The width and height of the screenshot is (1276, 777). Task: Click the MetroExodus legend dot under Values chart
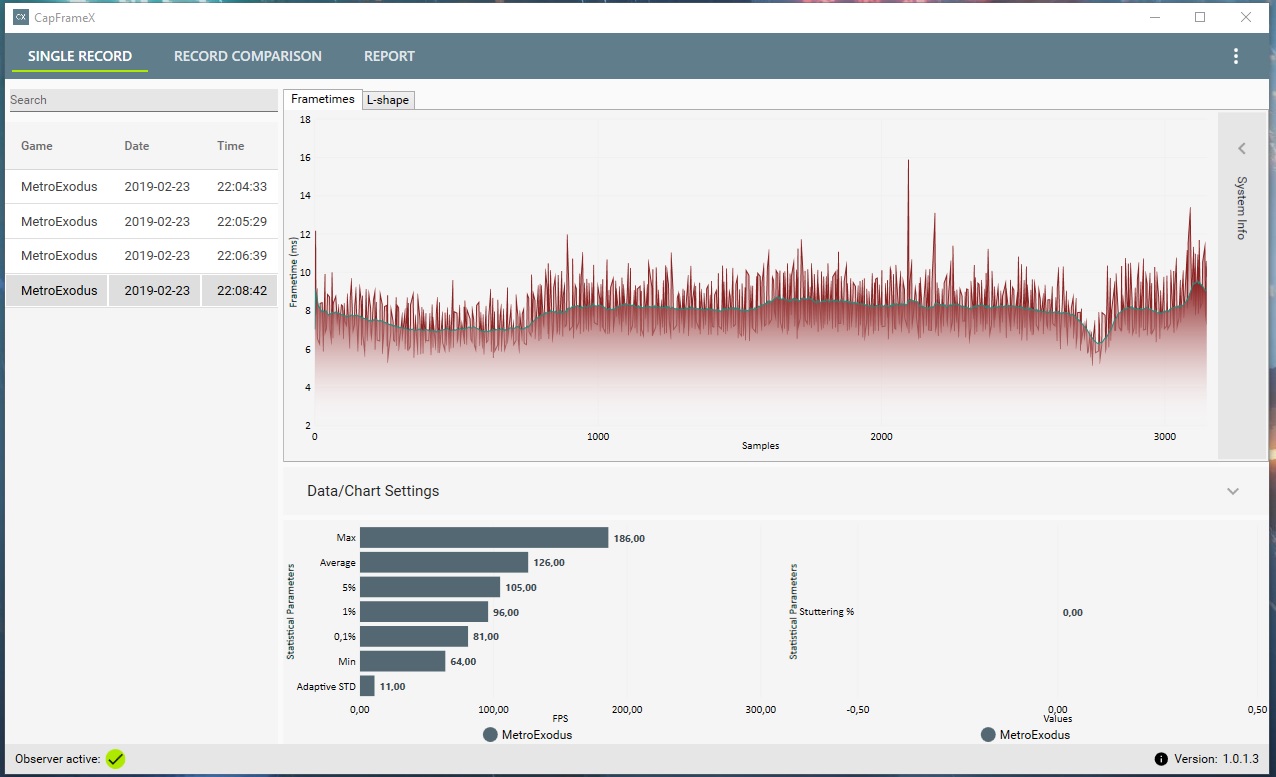coord(988,735)
